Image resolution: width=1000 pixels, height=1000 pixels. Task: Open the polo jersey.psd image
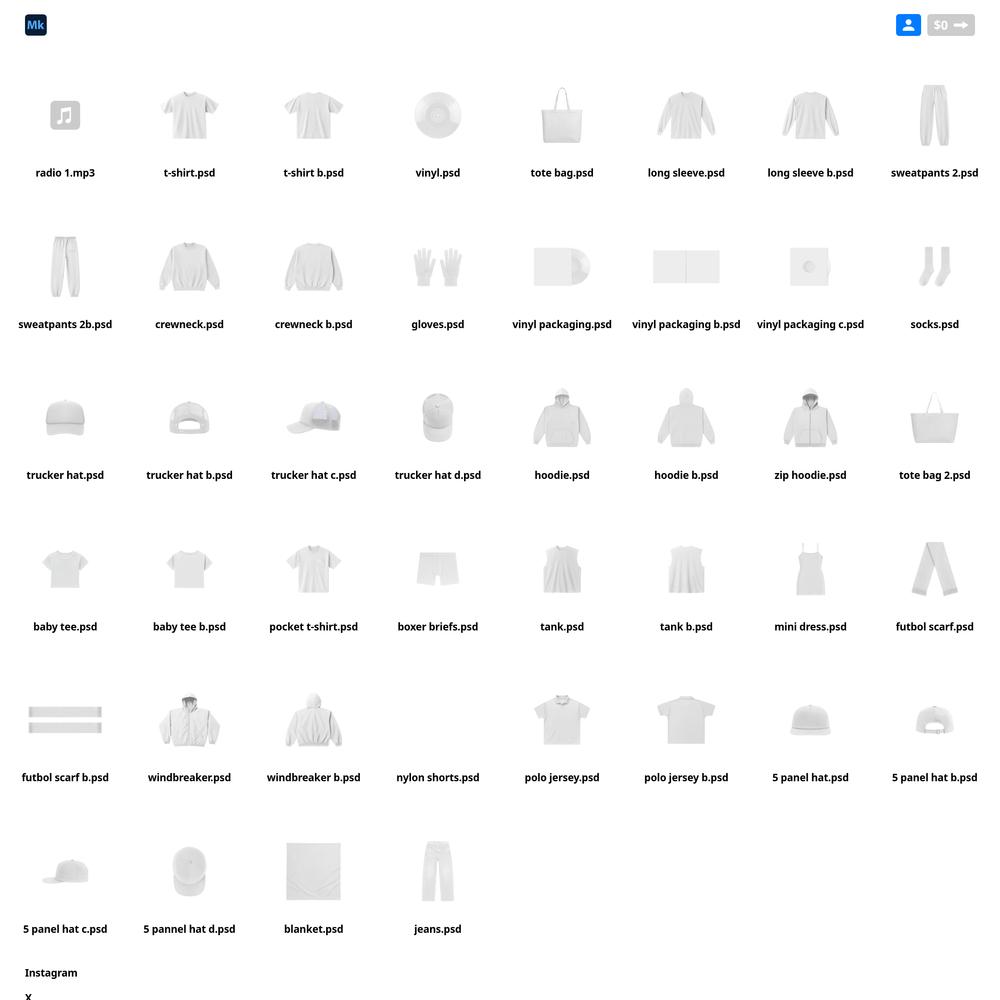point(562,720)
